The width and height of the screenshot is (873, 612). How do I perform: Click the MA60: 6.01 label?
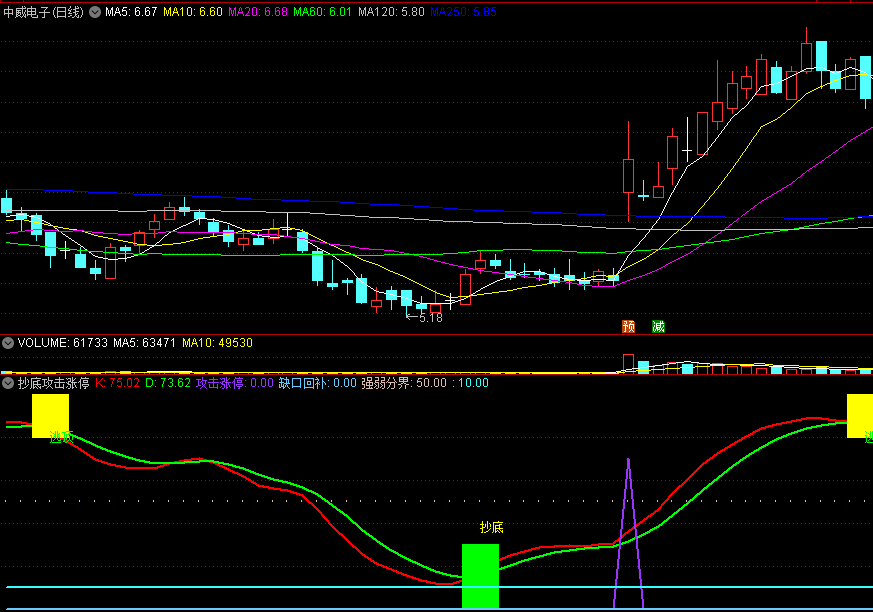pyautogui.click(x=322, y=12)
